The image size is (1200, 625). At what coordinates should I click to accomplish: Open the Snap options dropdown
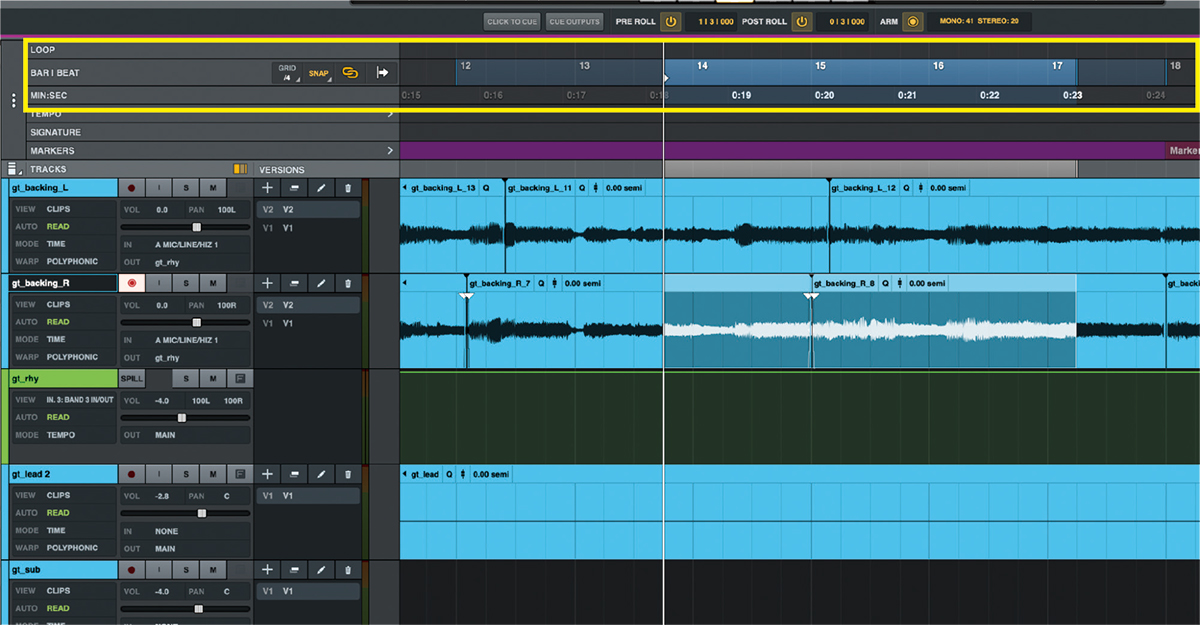[x=319, y=73]
